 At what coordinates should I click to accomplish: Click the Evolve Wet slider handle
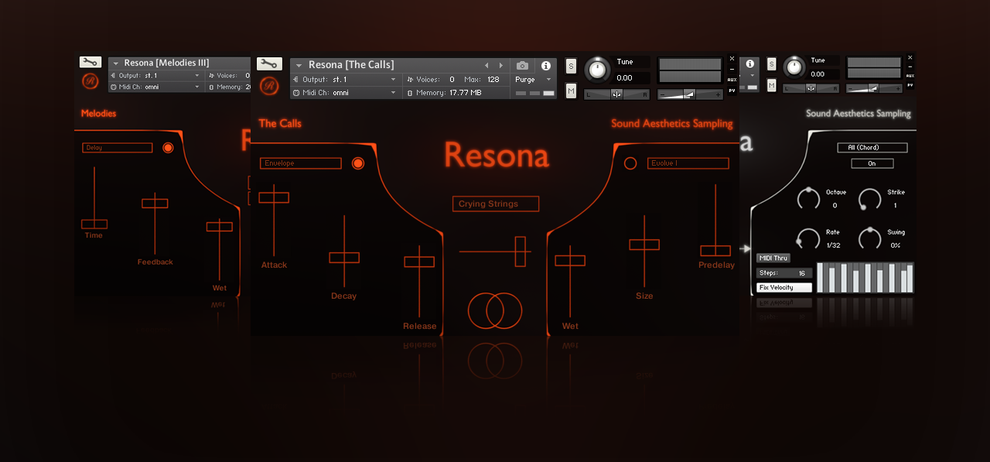tap(570, 261)
